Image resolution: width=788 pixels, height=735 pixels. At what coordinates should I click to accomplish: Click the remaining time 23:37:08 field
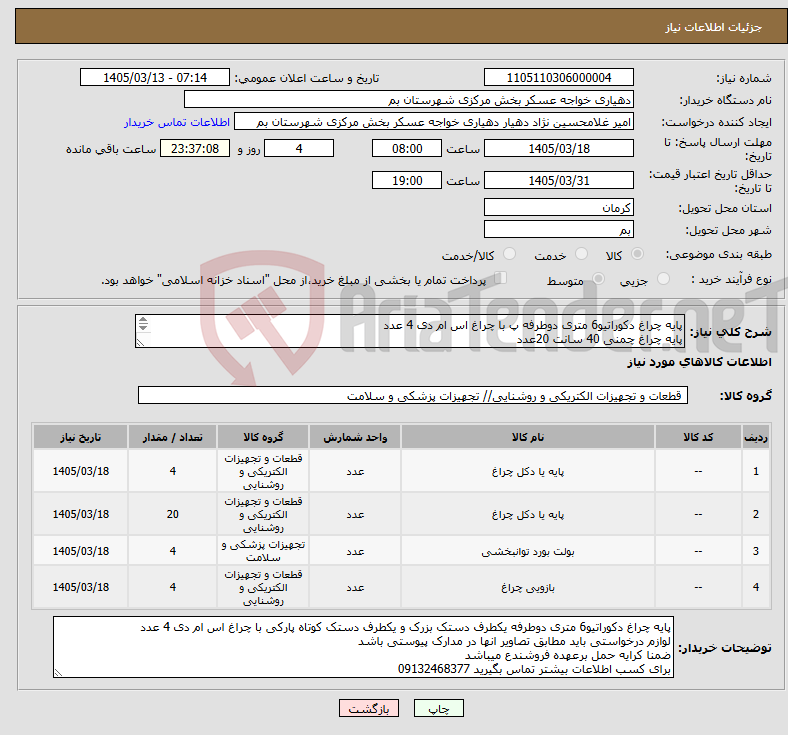[x=195, y=149]
